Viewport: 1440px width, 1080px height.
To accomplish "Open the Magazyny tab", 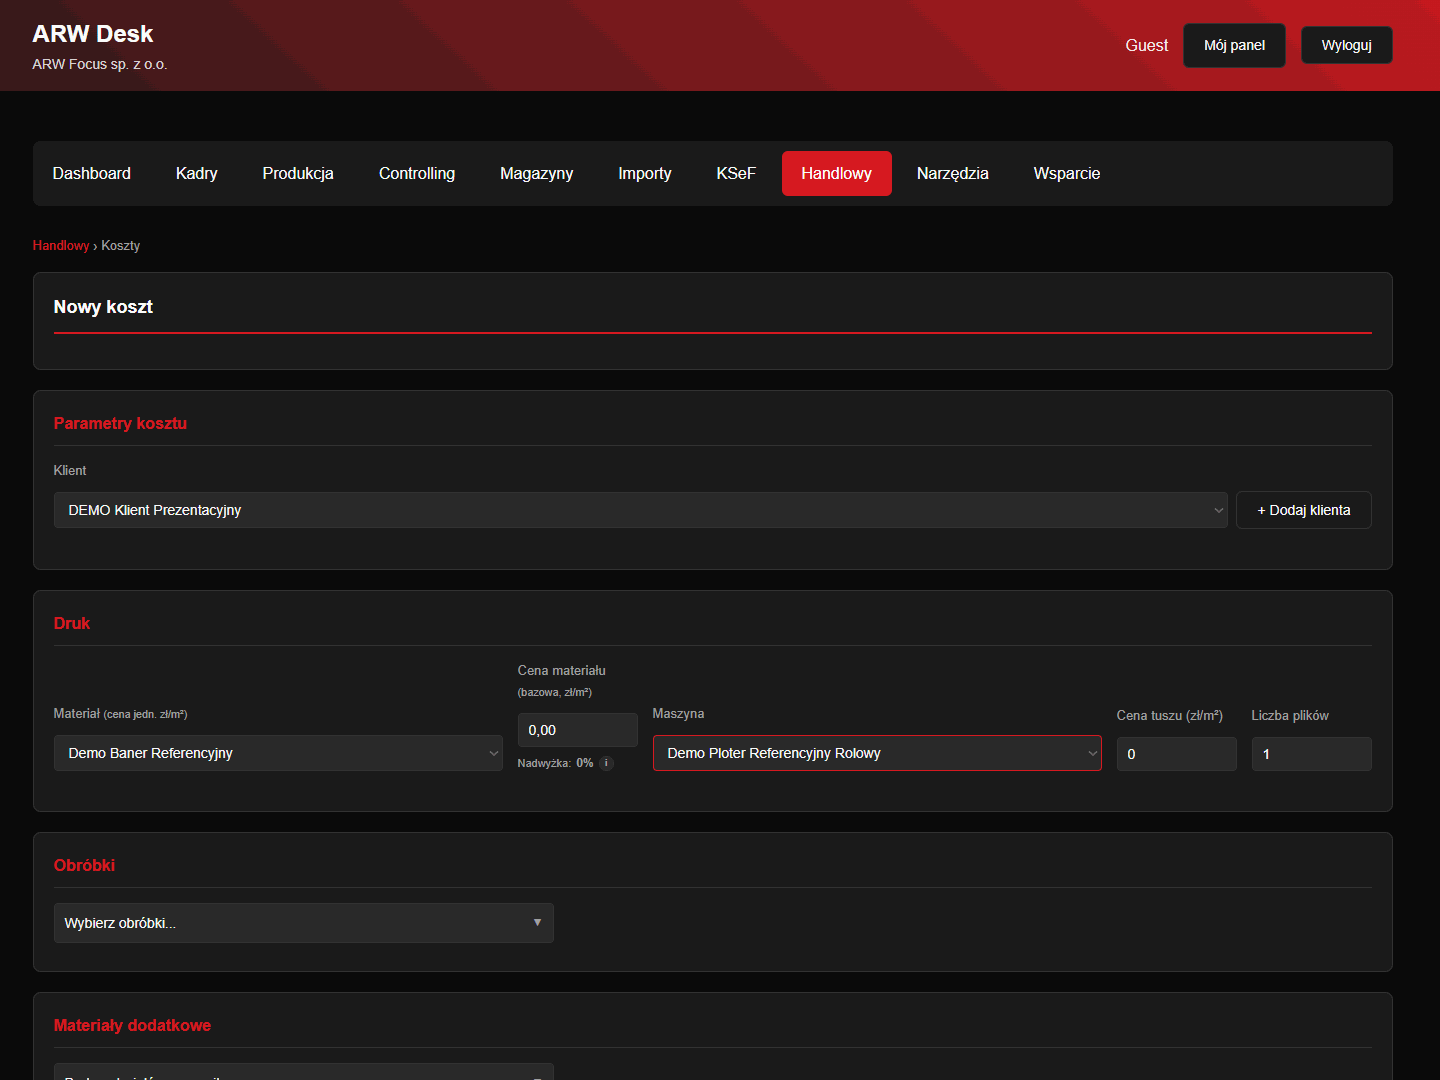I will pyautogui.click(x=537, y=173).
